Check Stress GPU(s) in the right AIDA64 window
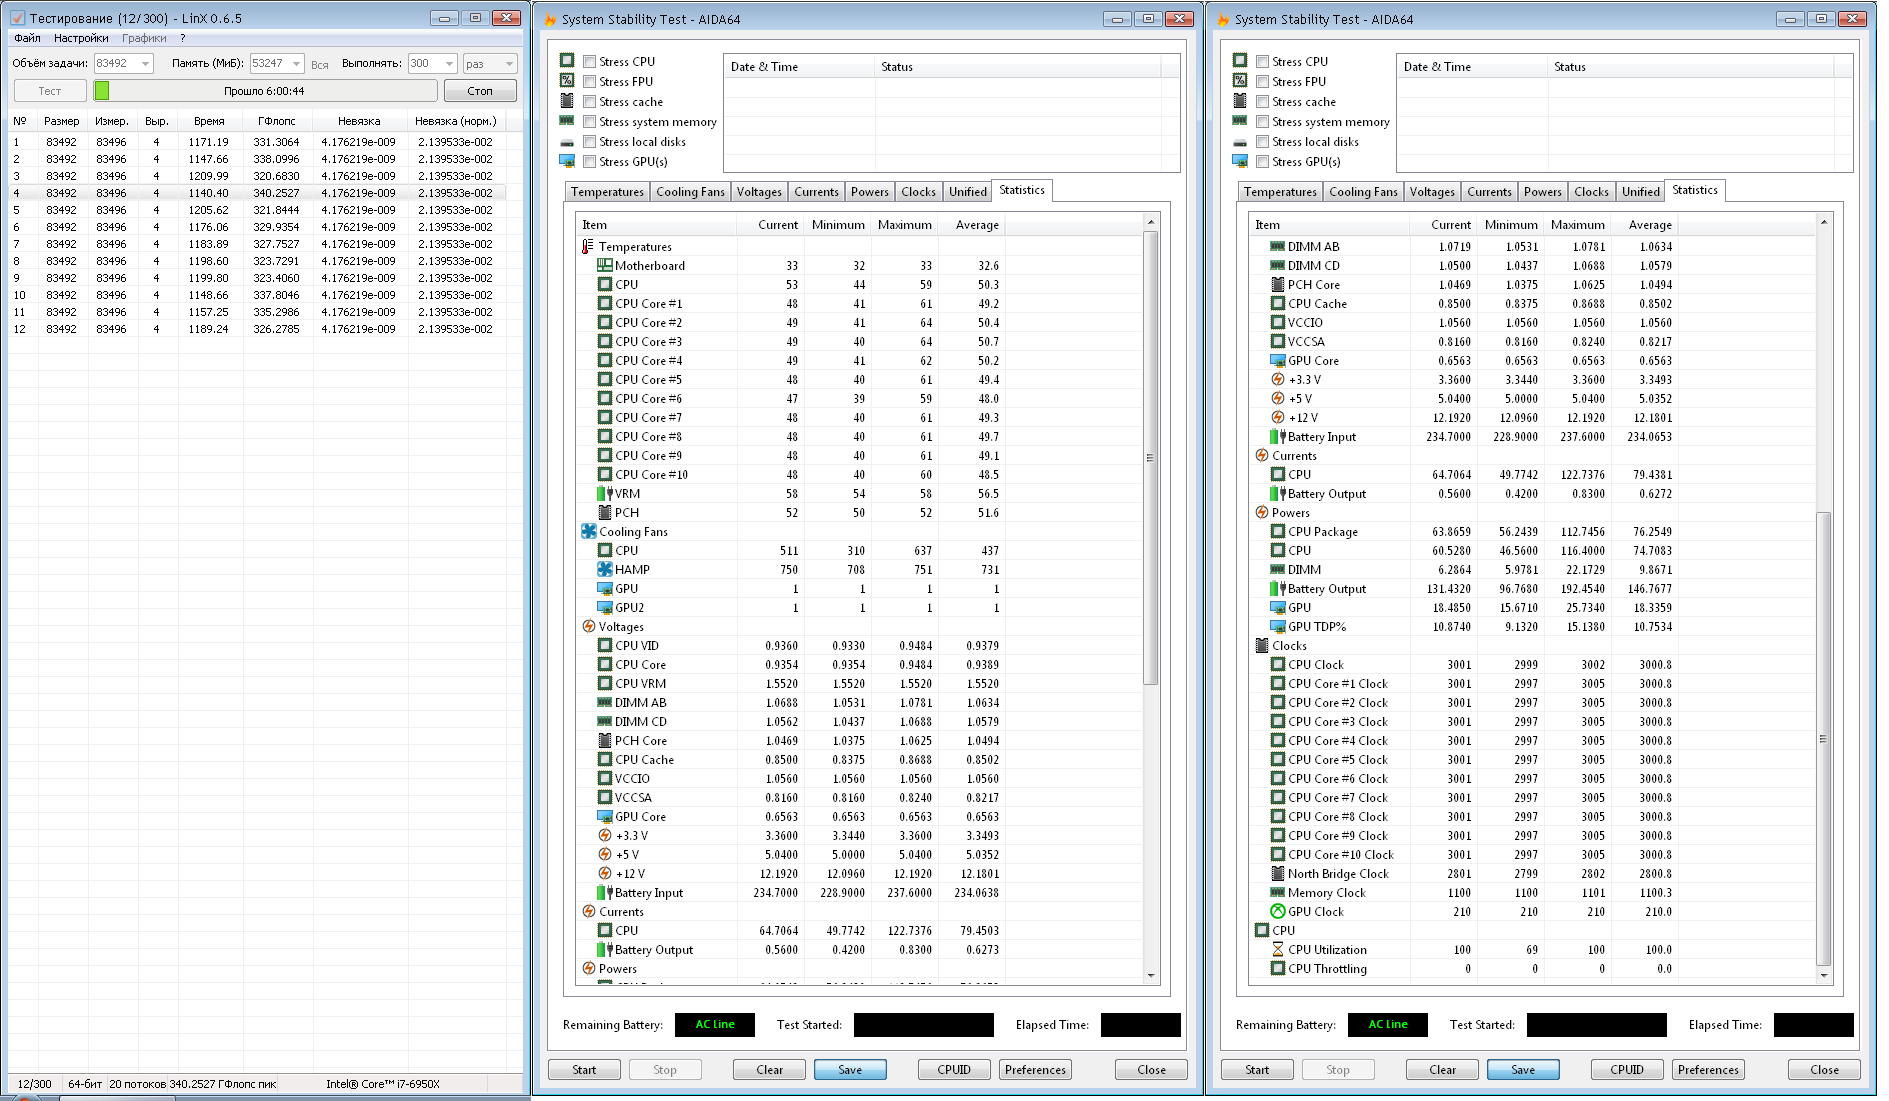Viewport: 1889px width, 1101px height. pyautogui.click(x=1263, y=162)
